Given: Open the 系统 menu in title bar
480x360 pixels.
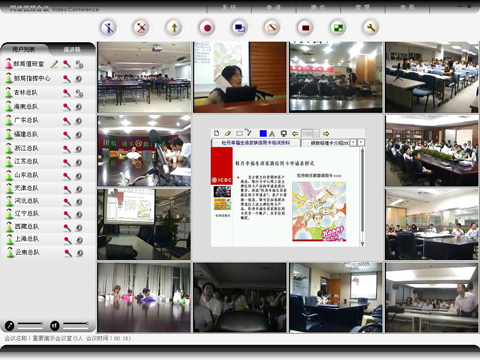Looking at the screenshot, I should pos(229,7).
